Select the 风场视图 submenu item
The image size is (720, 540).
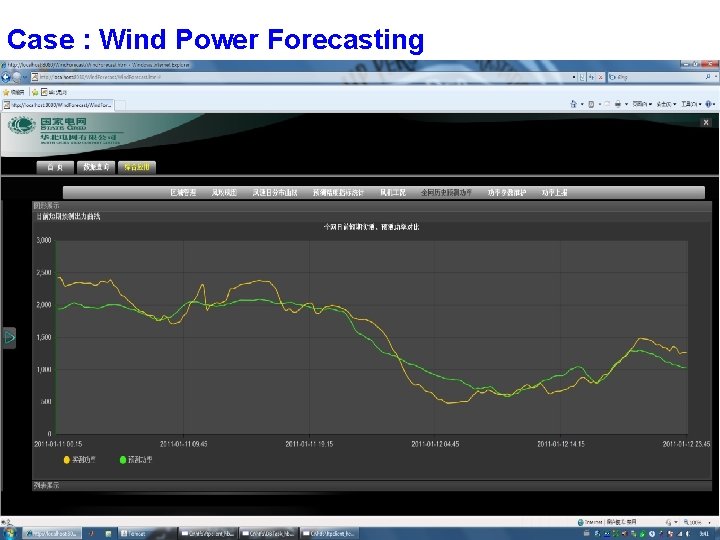pyautogui.click(x=224, y=192)
